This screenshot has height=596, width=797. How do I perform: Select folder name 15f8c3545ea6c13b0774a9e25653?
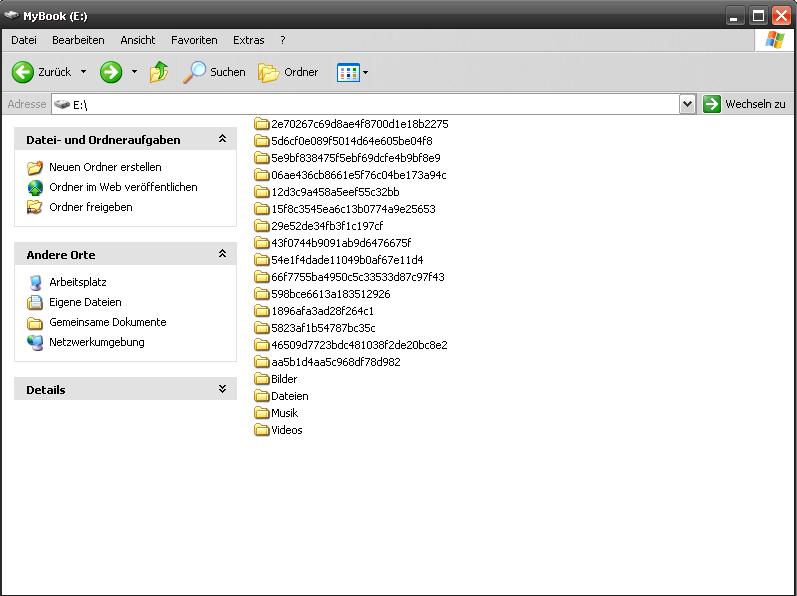click(x=353, y=209)
